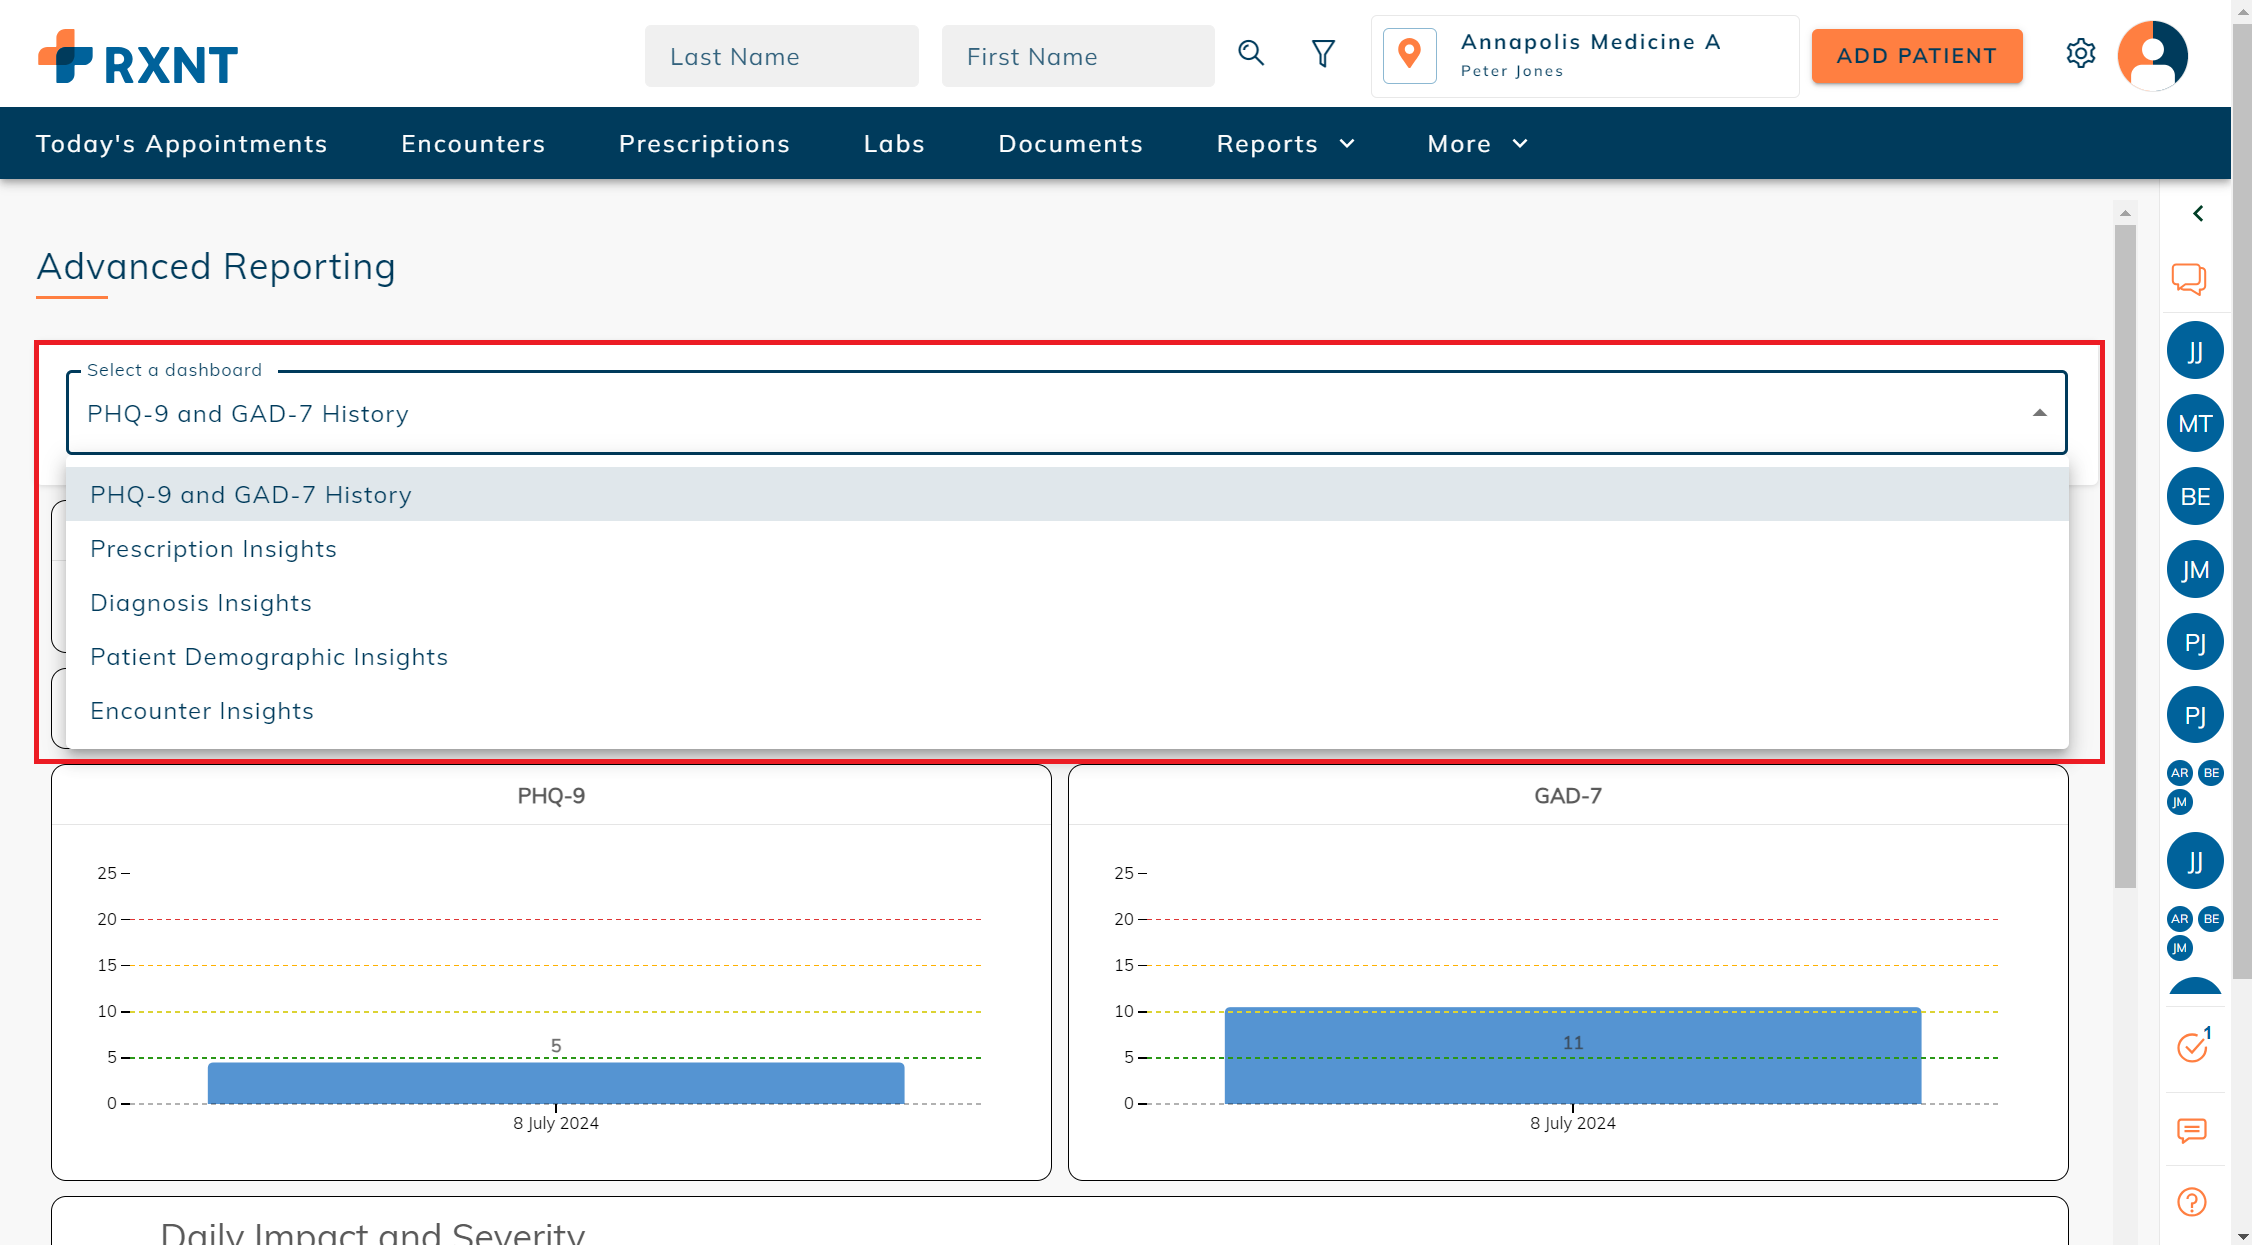Viewport: 2252px width, 1245px height.
Task: Click the inner scrollbar up arrow
Action: (x=2125, y=213)
